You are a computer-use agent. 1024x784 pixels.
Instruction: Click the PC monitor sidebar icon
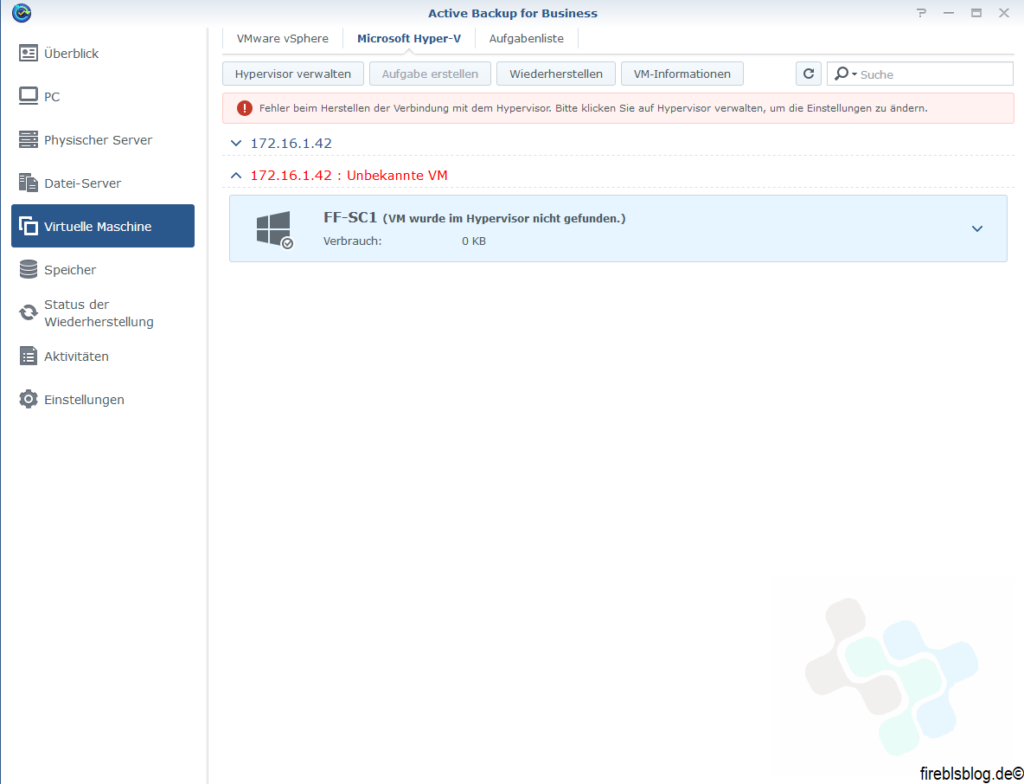[28, 96]
